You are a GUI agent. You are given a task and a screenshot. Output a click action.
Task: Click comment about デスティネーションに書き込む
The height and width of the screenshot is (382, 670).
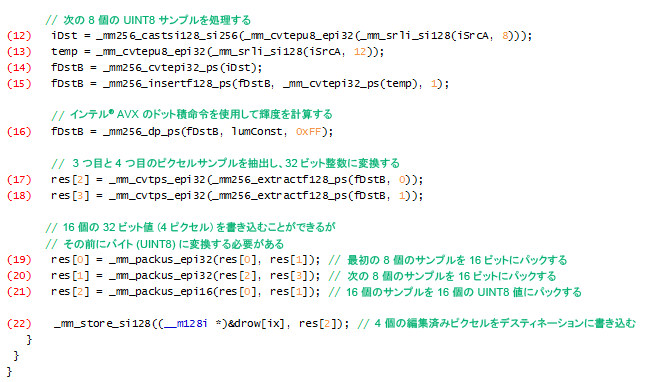click(497, 323)
